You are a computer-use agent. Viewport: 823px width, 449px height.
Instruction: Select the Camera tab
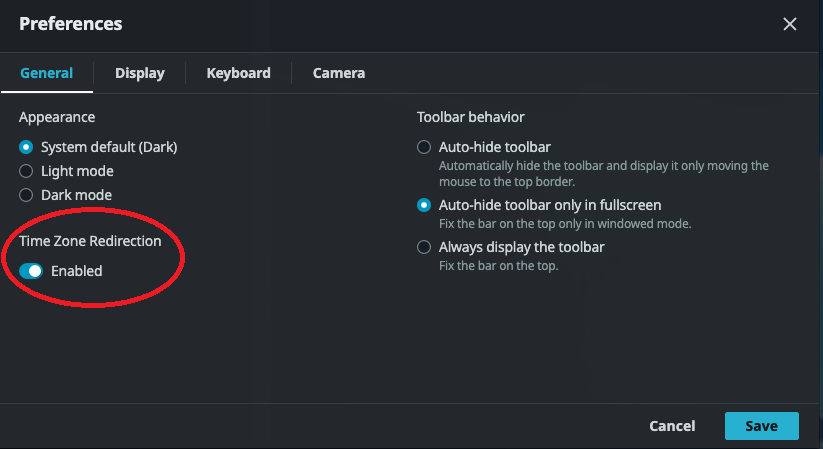[x=339, y=73]
